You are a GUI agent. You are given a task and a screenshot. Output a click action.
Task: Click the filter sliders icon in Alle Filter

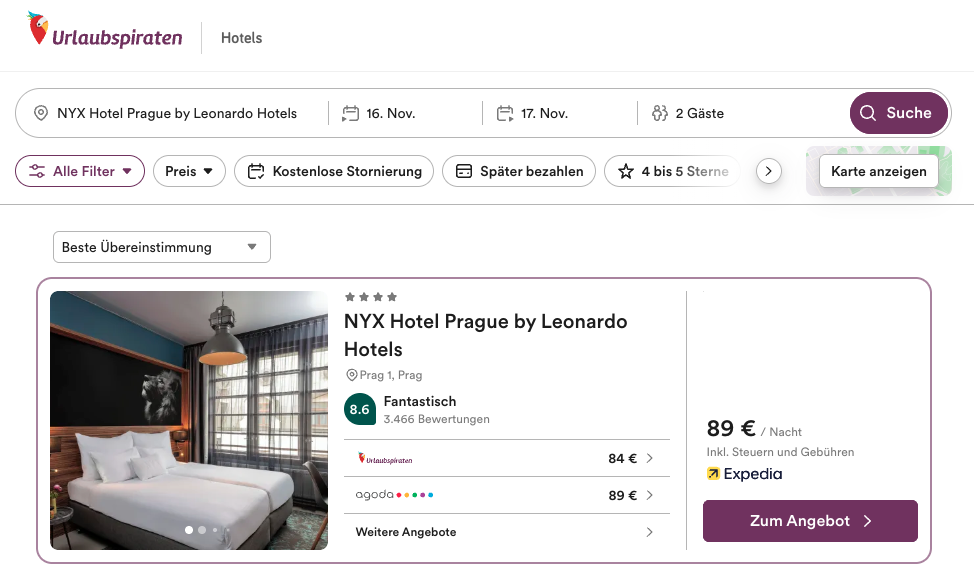tap(37, 171)
